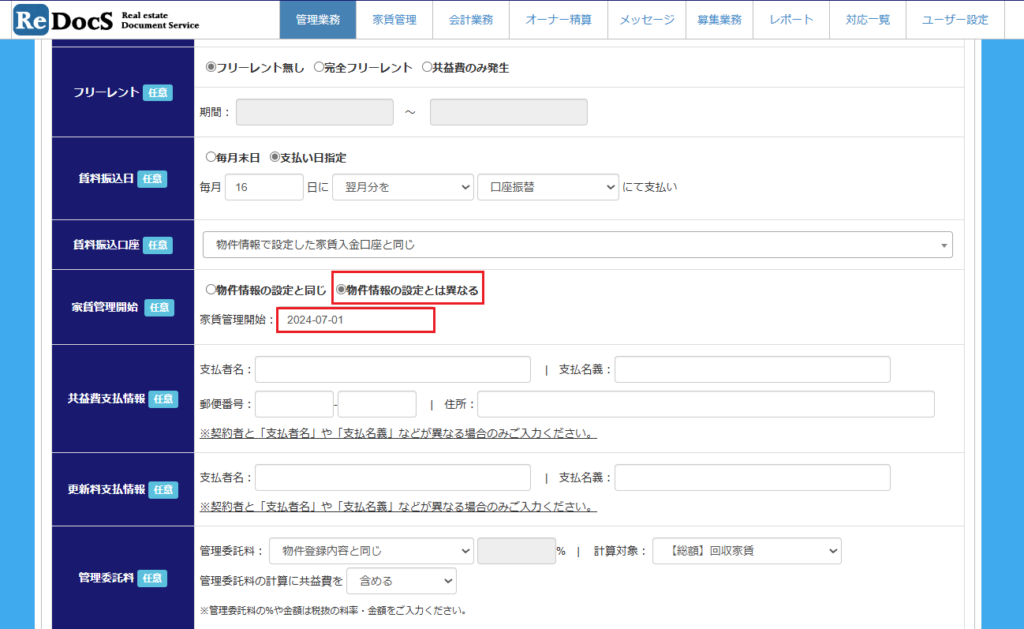Open the 計算対象 dropdown
This screenshot has height=629, width=1024.
click(x=746, y=551)
